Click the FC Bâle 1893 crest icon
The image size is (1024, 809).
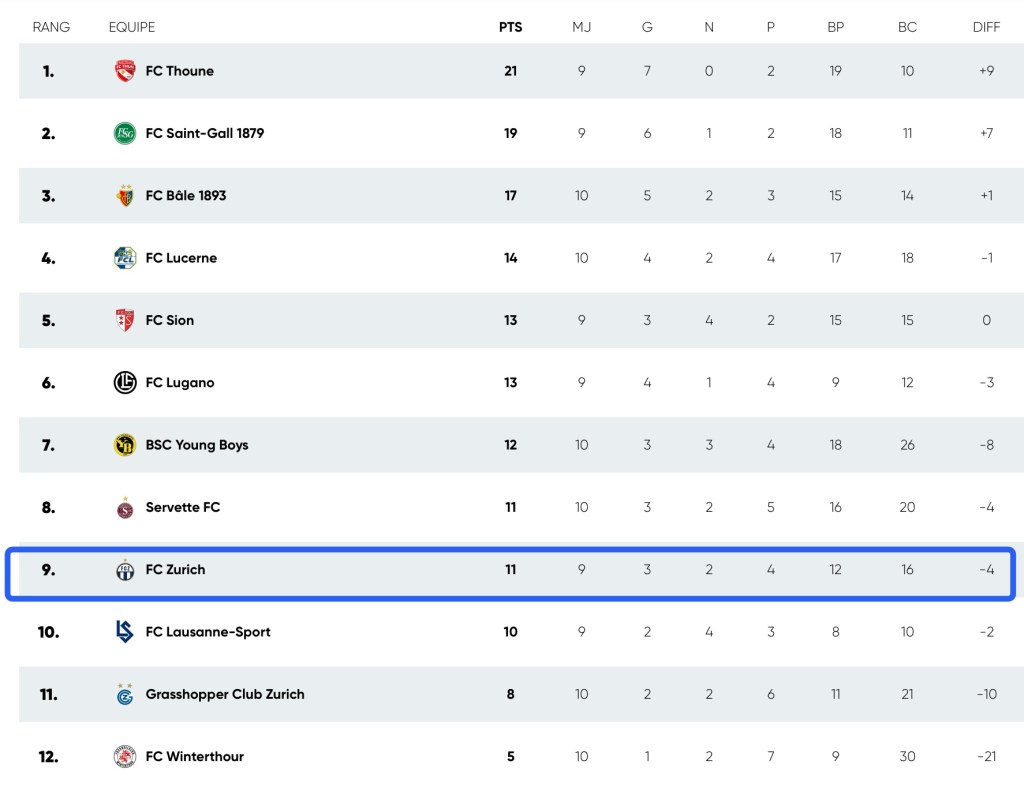tap(124, 196)
